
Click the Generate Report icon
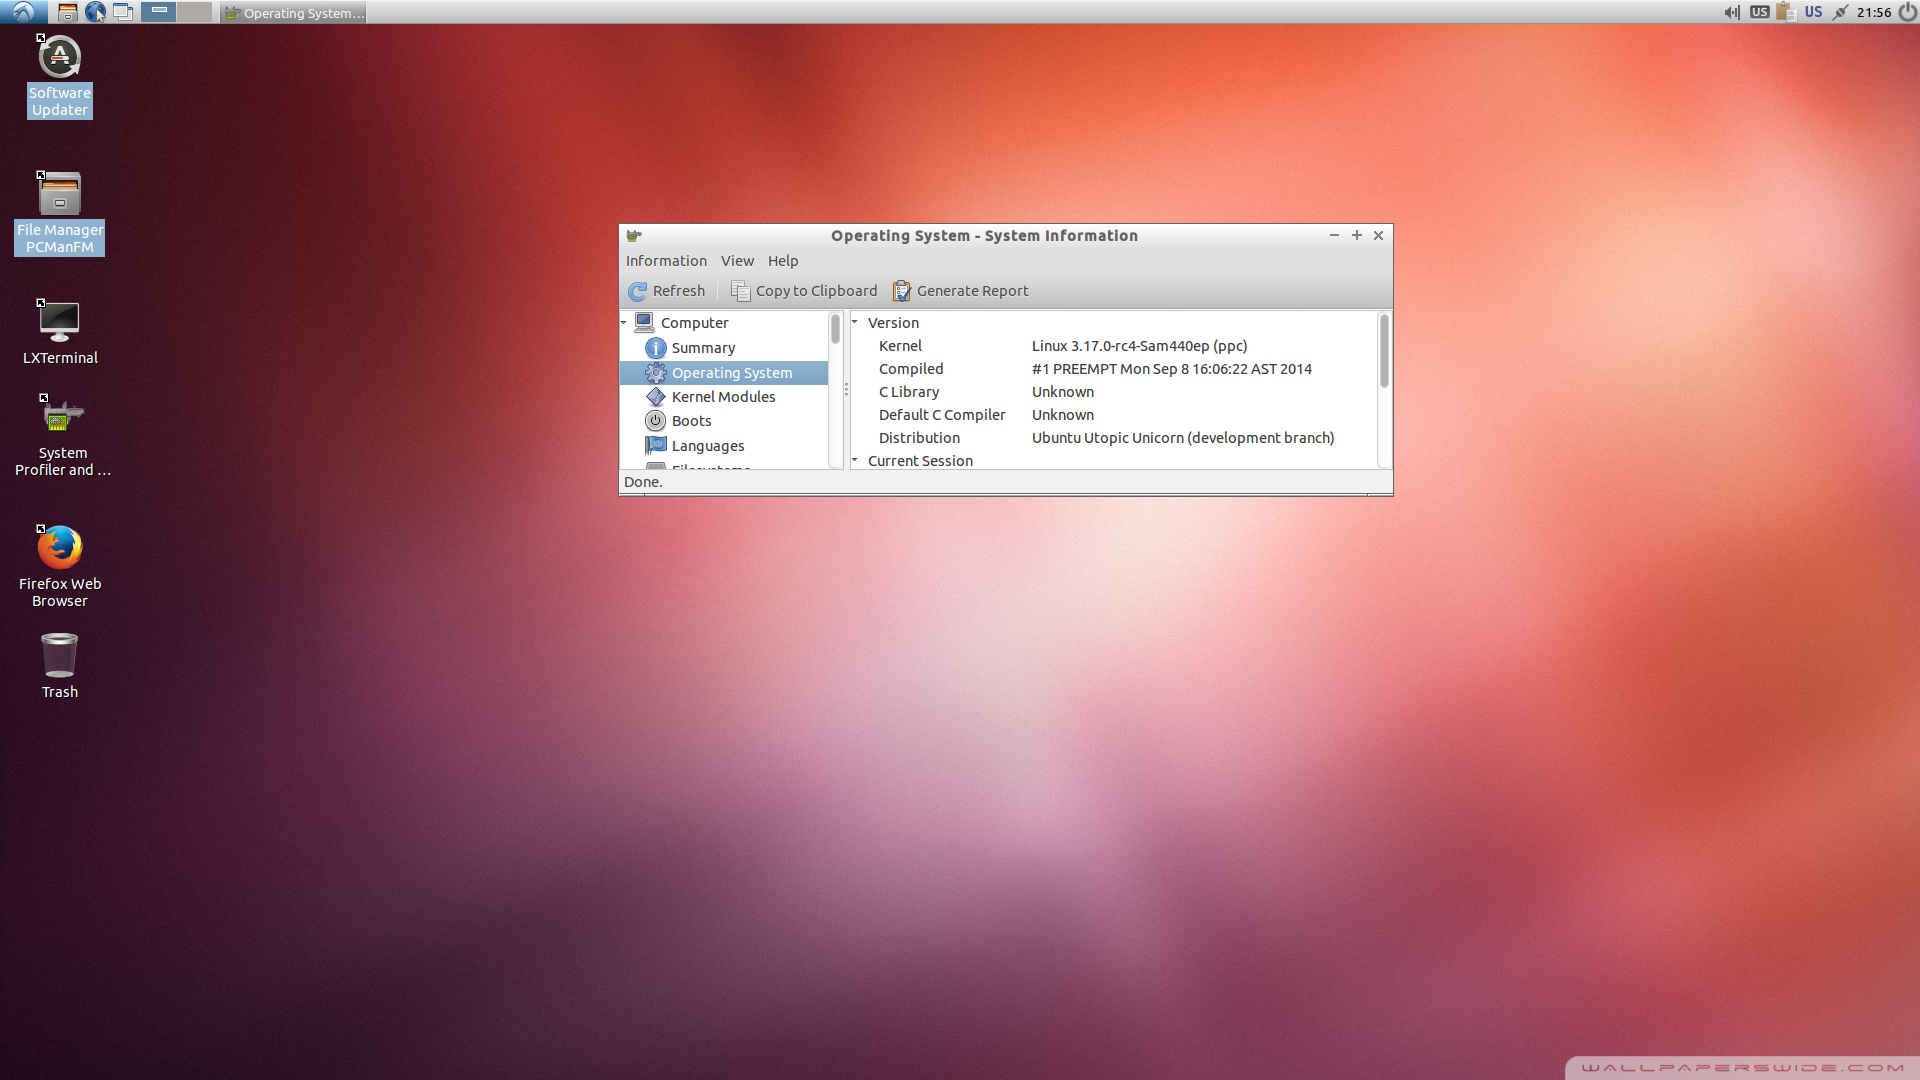(x=901, y=291)
